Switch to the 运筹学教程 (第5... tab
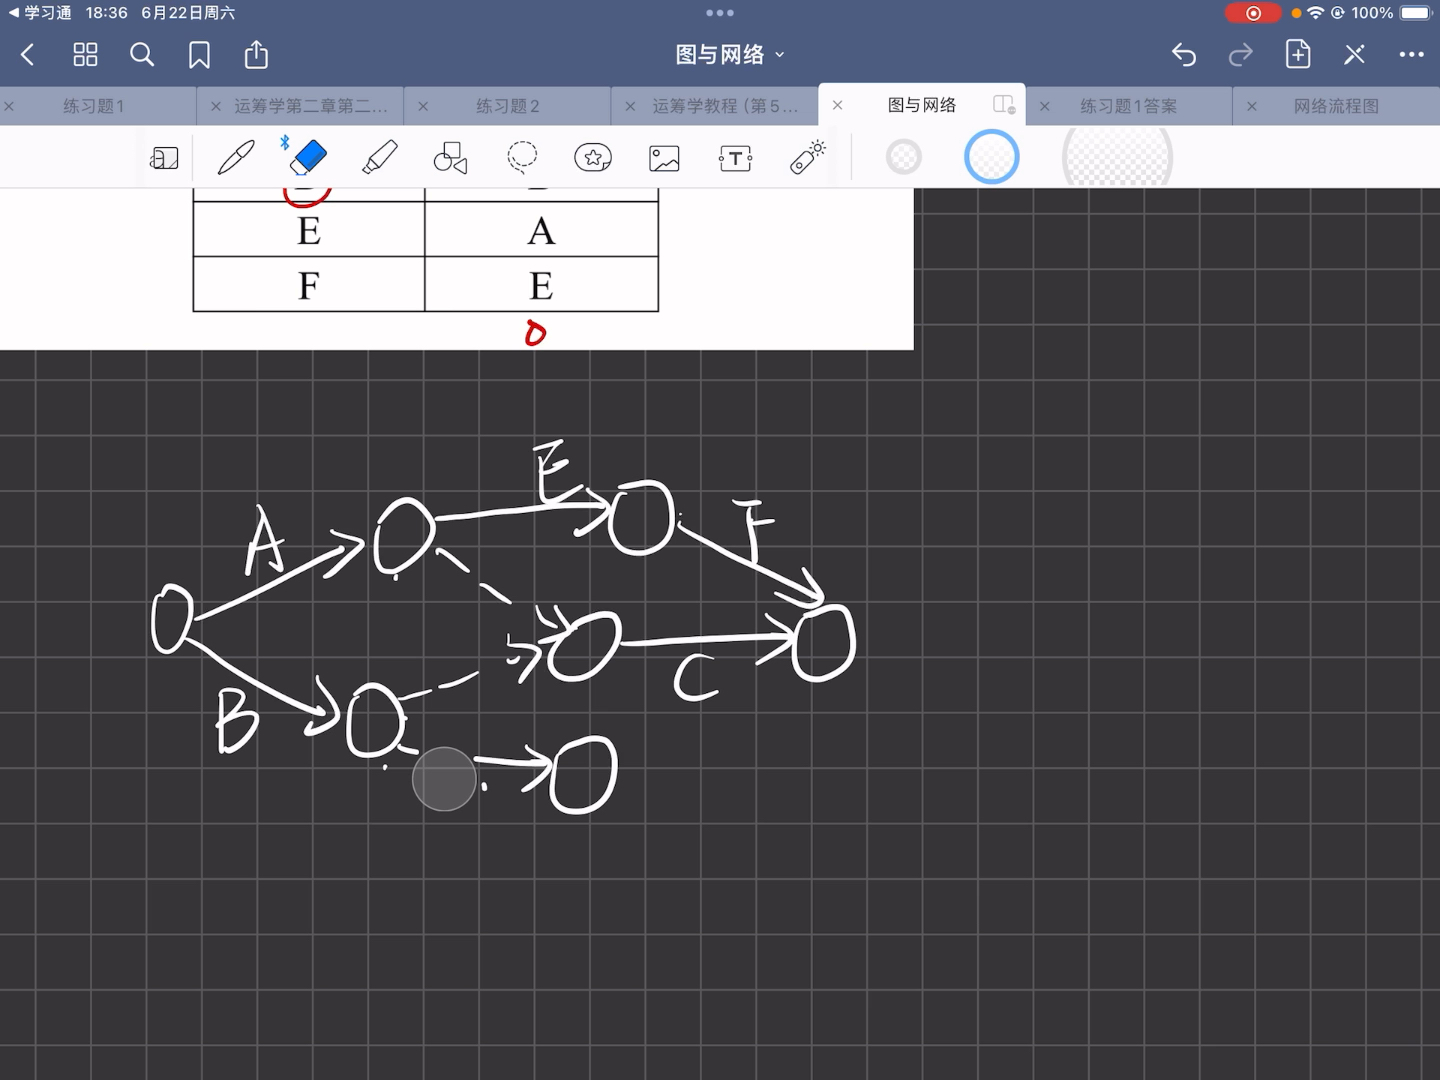This screenshot has width=1440, height=1080. click(x=726, y=106)
